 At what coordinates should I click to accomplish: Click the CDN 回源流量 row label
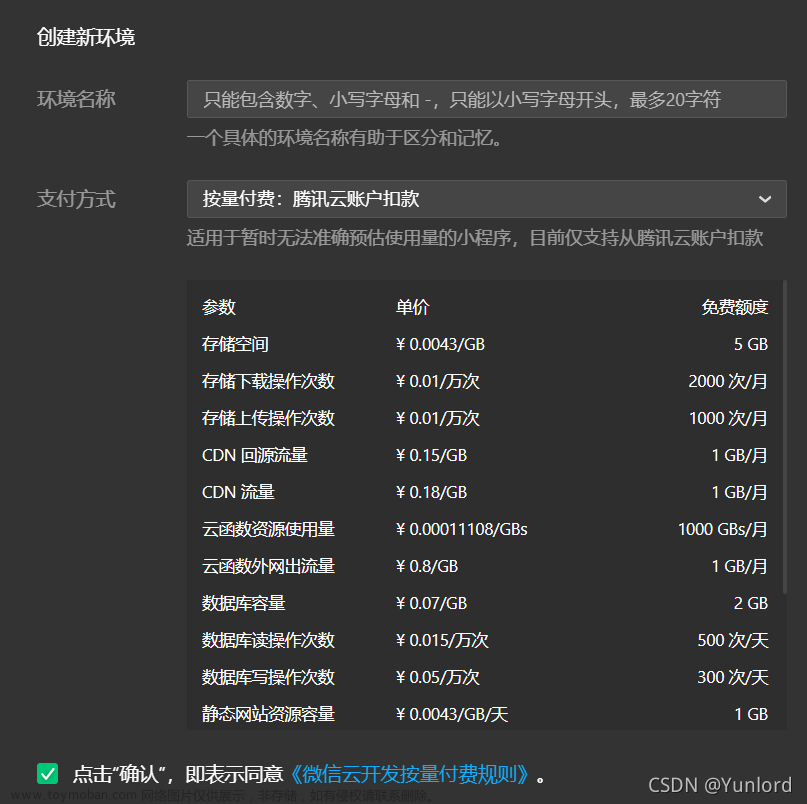(x=255, y=456)
